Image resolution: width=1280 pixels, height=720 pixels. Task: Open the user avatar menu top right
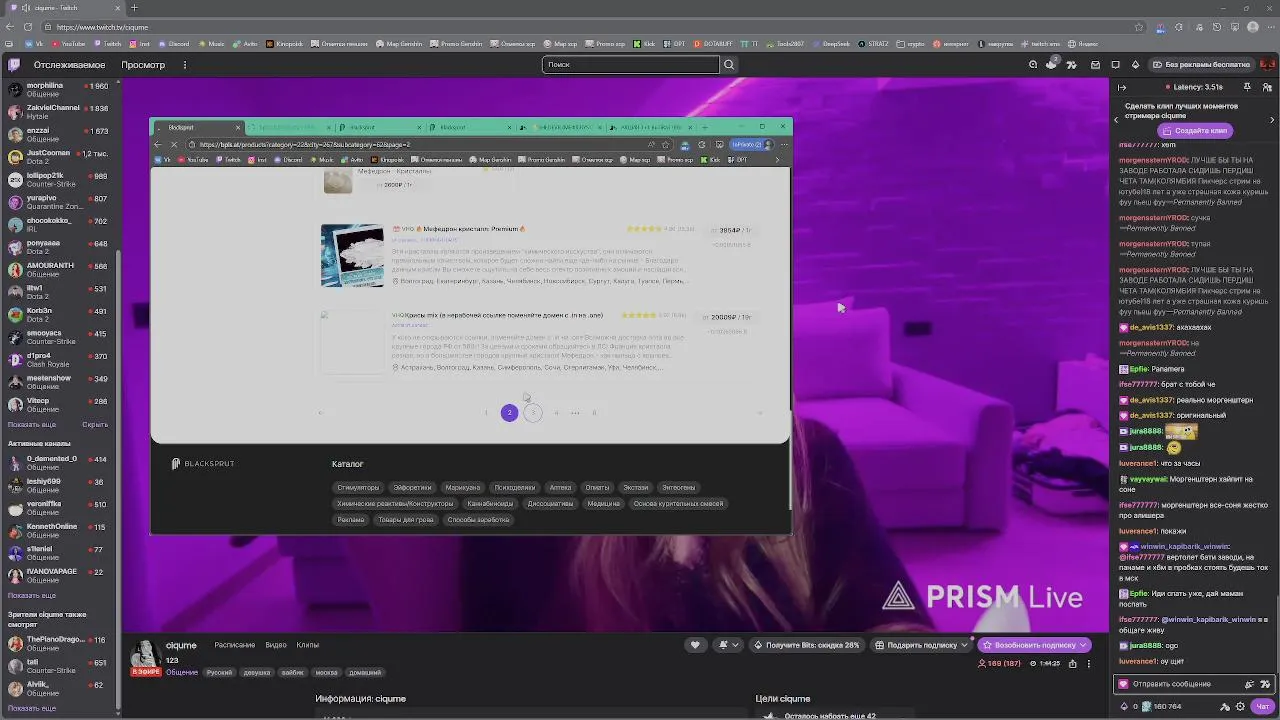[x=1267, y=65]
